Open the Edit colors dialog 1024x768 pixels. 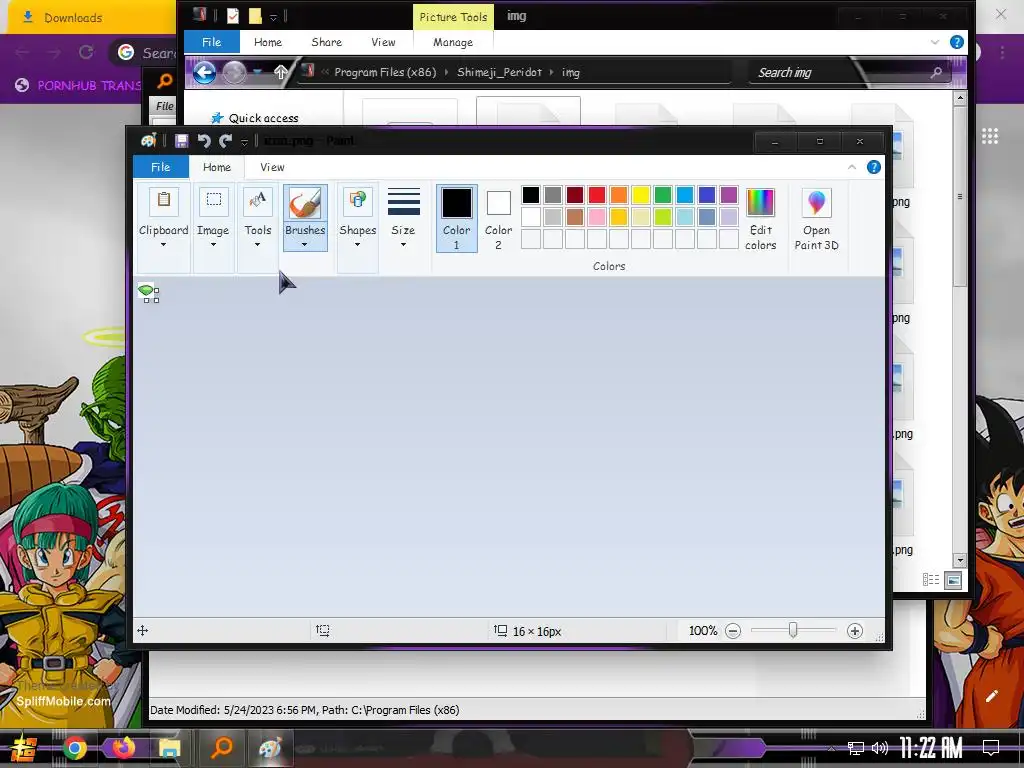click(x=760, y=219)
